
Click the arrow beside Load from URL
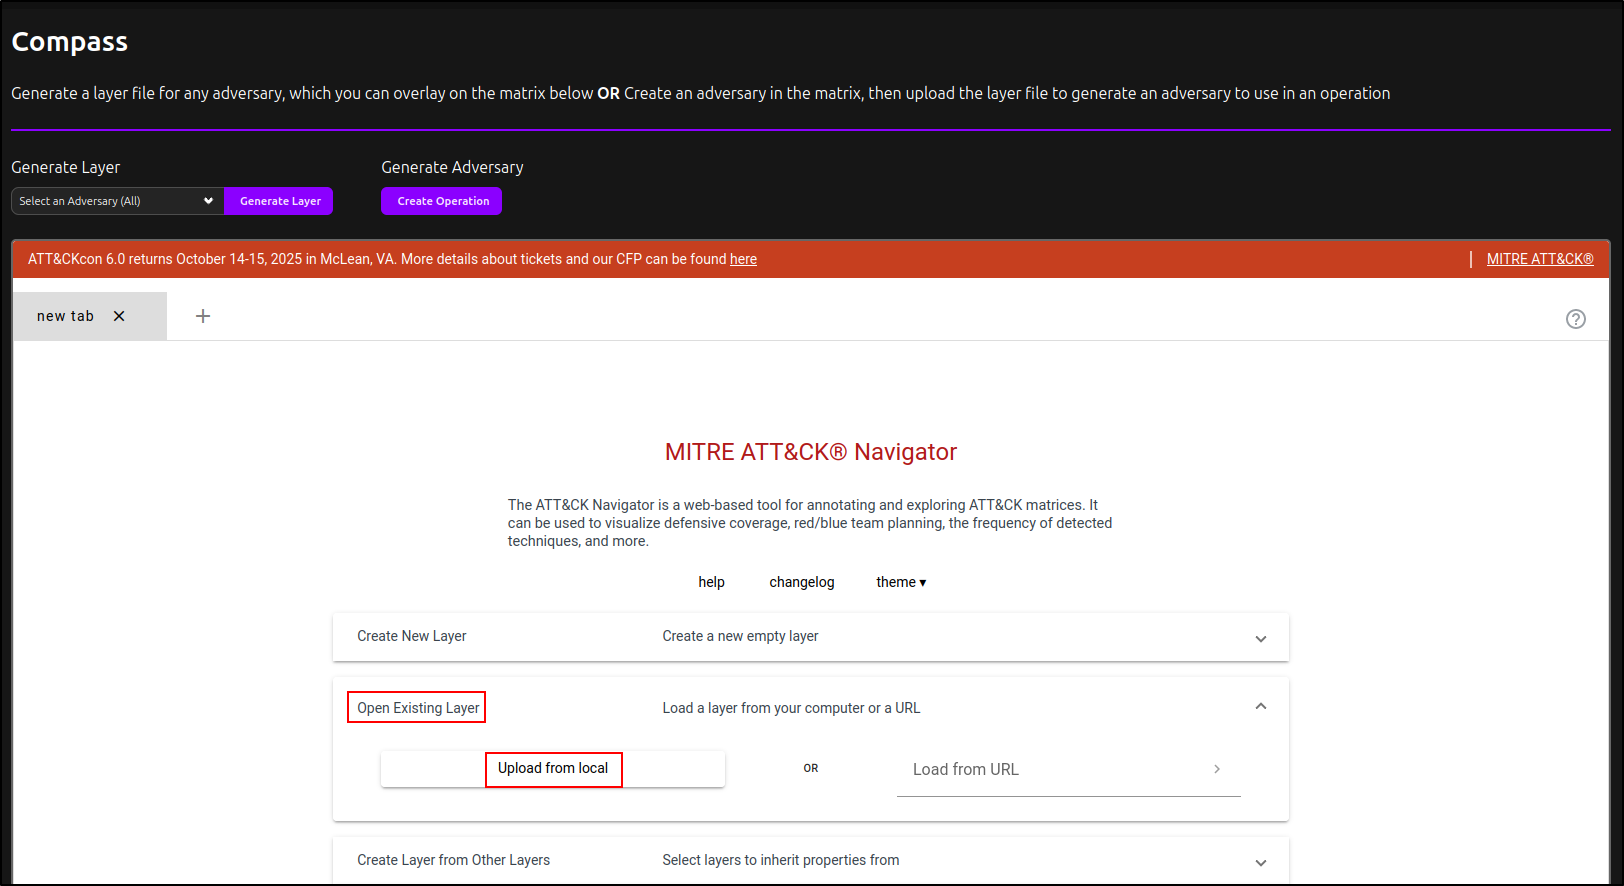1216,769
